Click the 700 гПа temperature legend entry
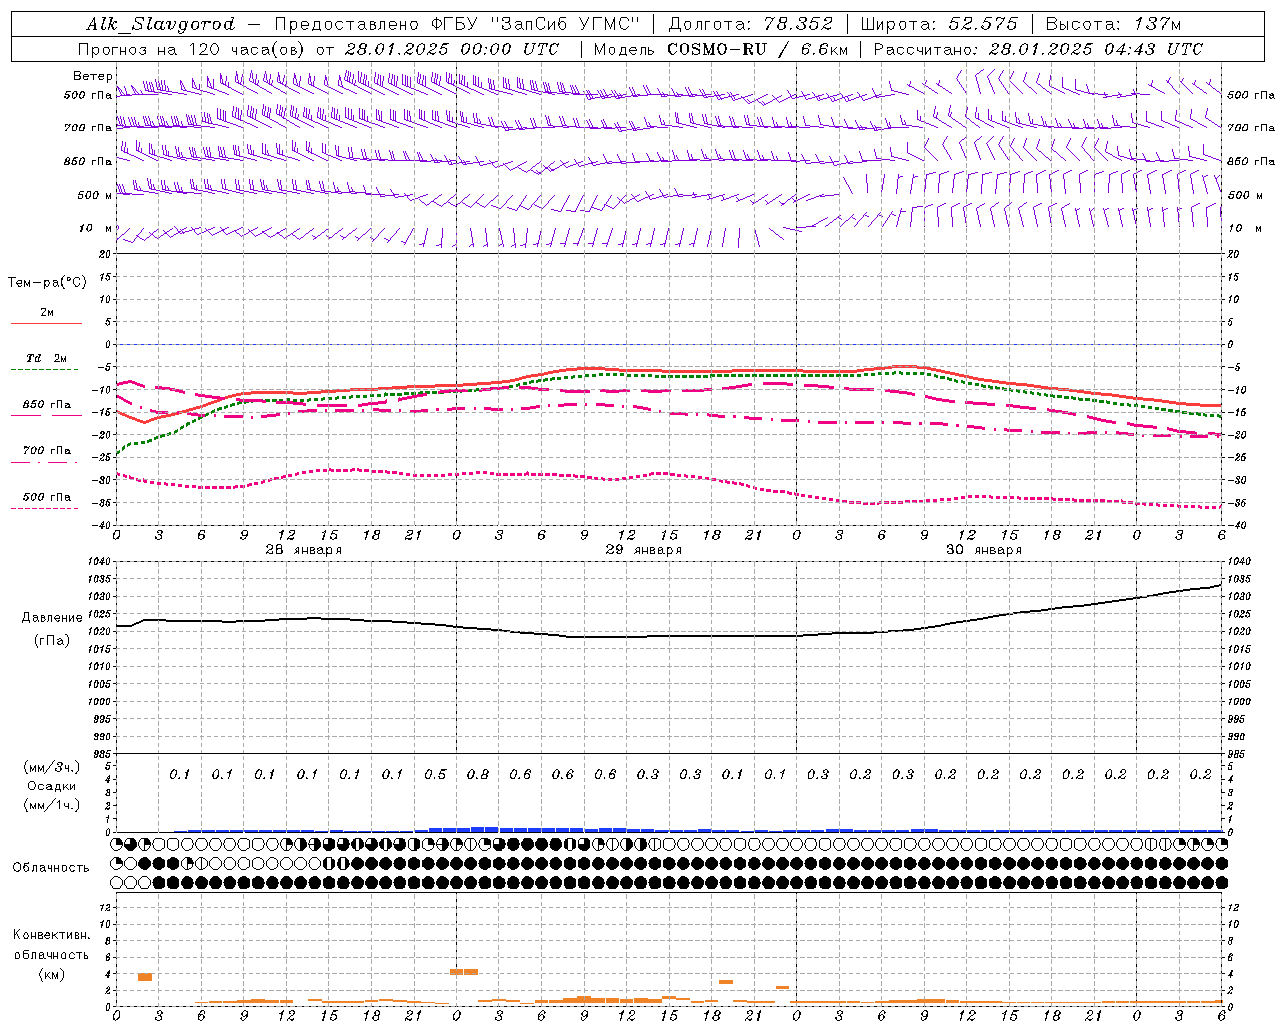The width and height of the screenshot is (1280, 1024). [x=46, y=450]
